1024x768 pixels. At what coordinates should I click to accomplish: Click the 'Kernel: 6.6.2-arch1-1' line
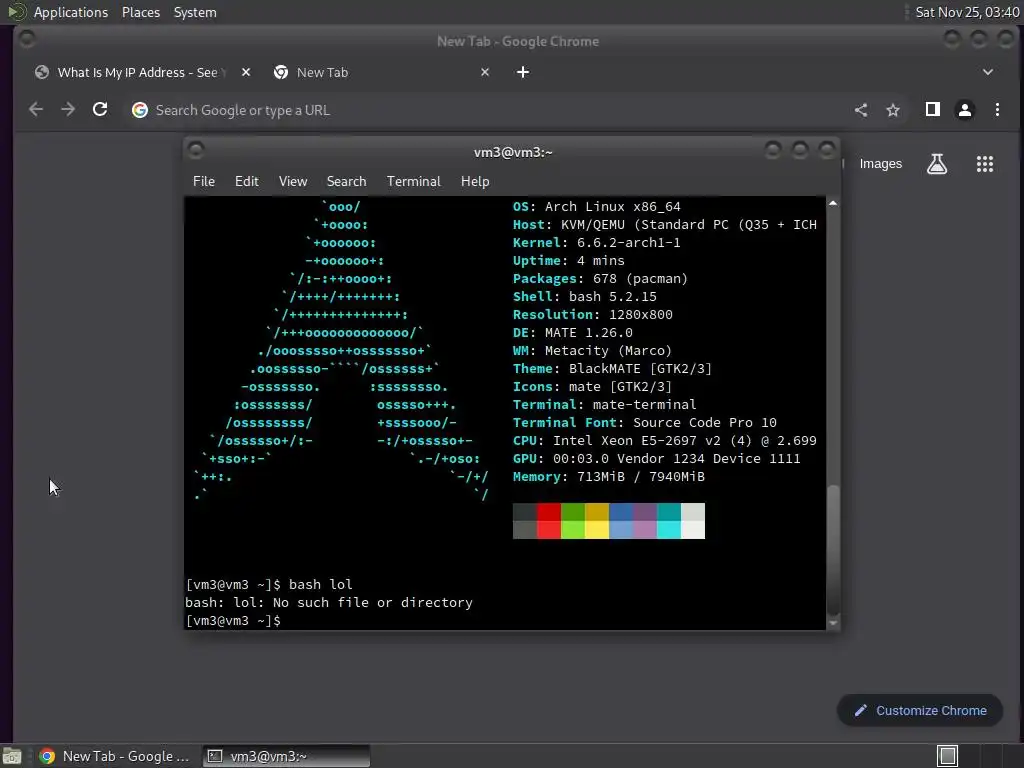pos(596,242)
